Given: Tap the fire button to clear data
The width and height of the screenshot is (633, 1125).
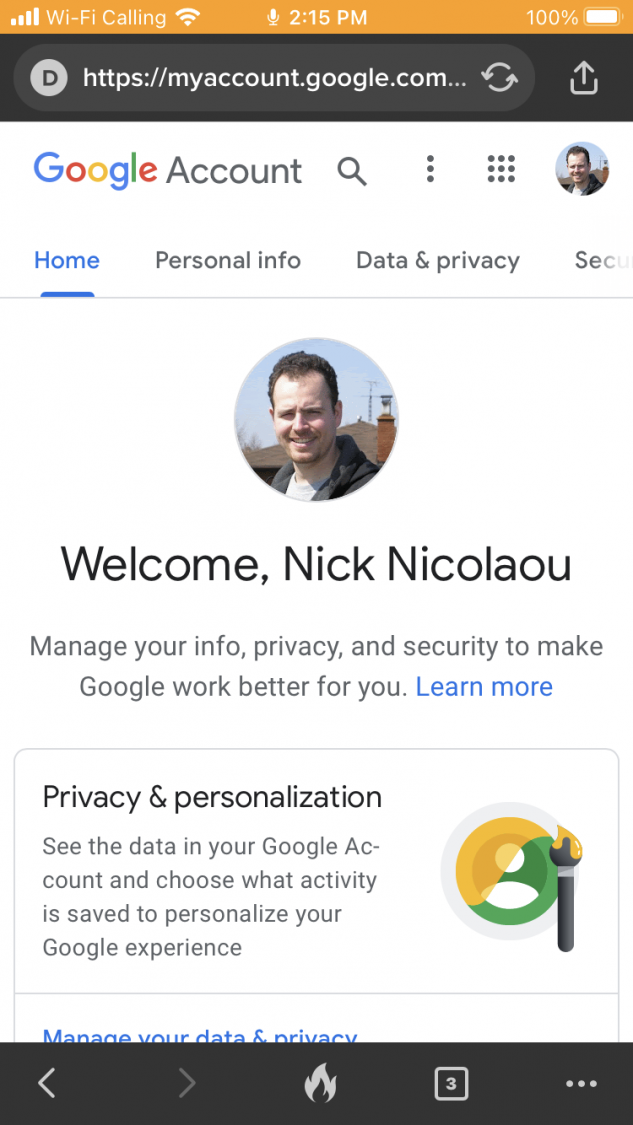Looking at the screenshot, I should 320,1083.
